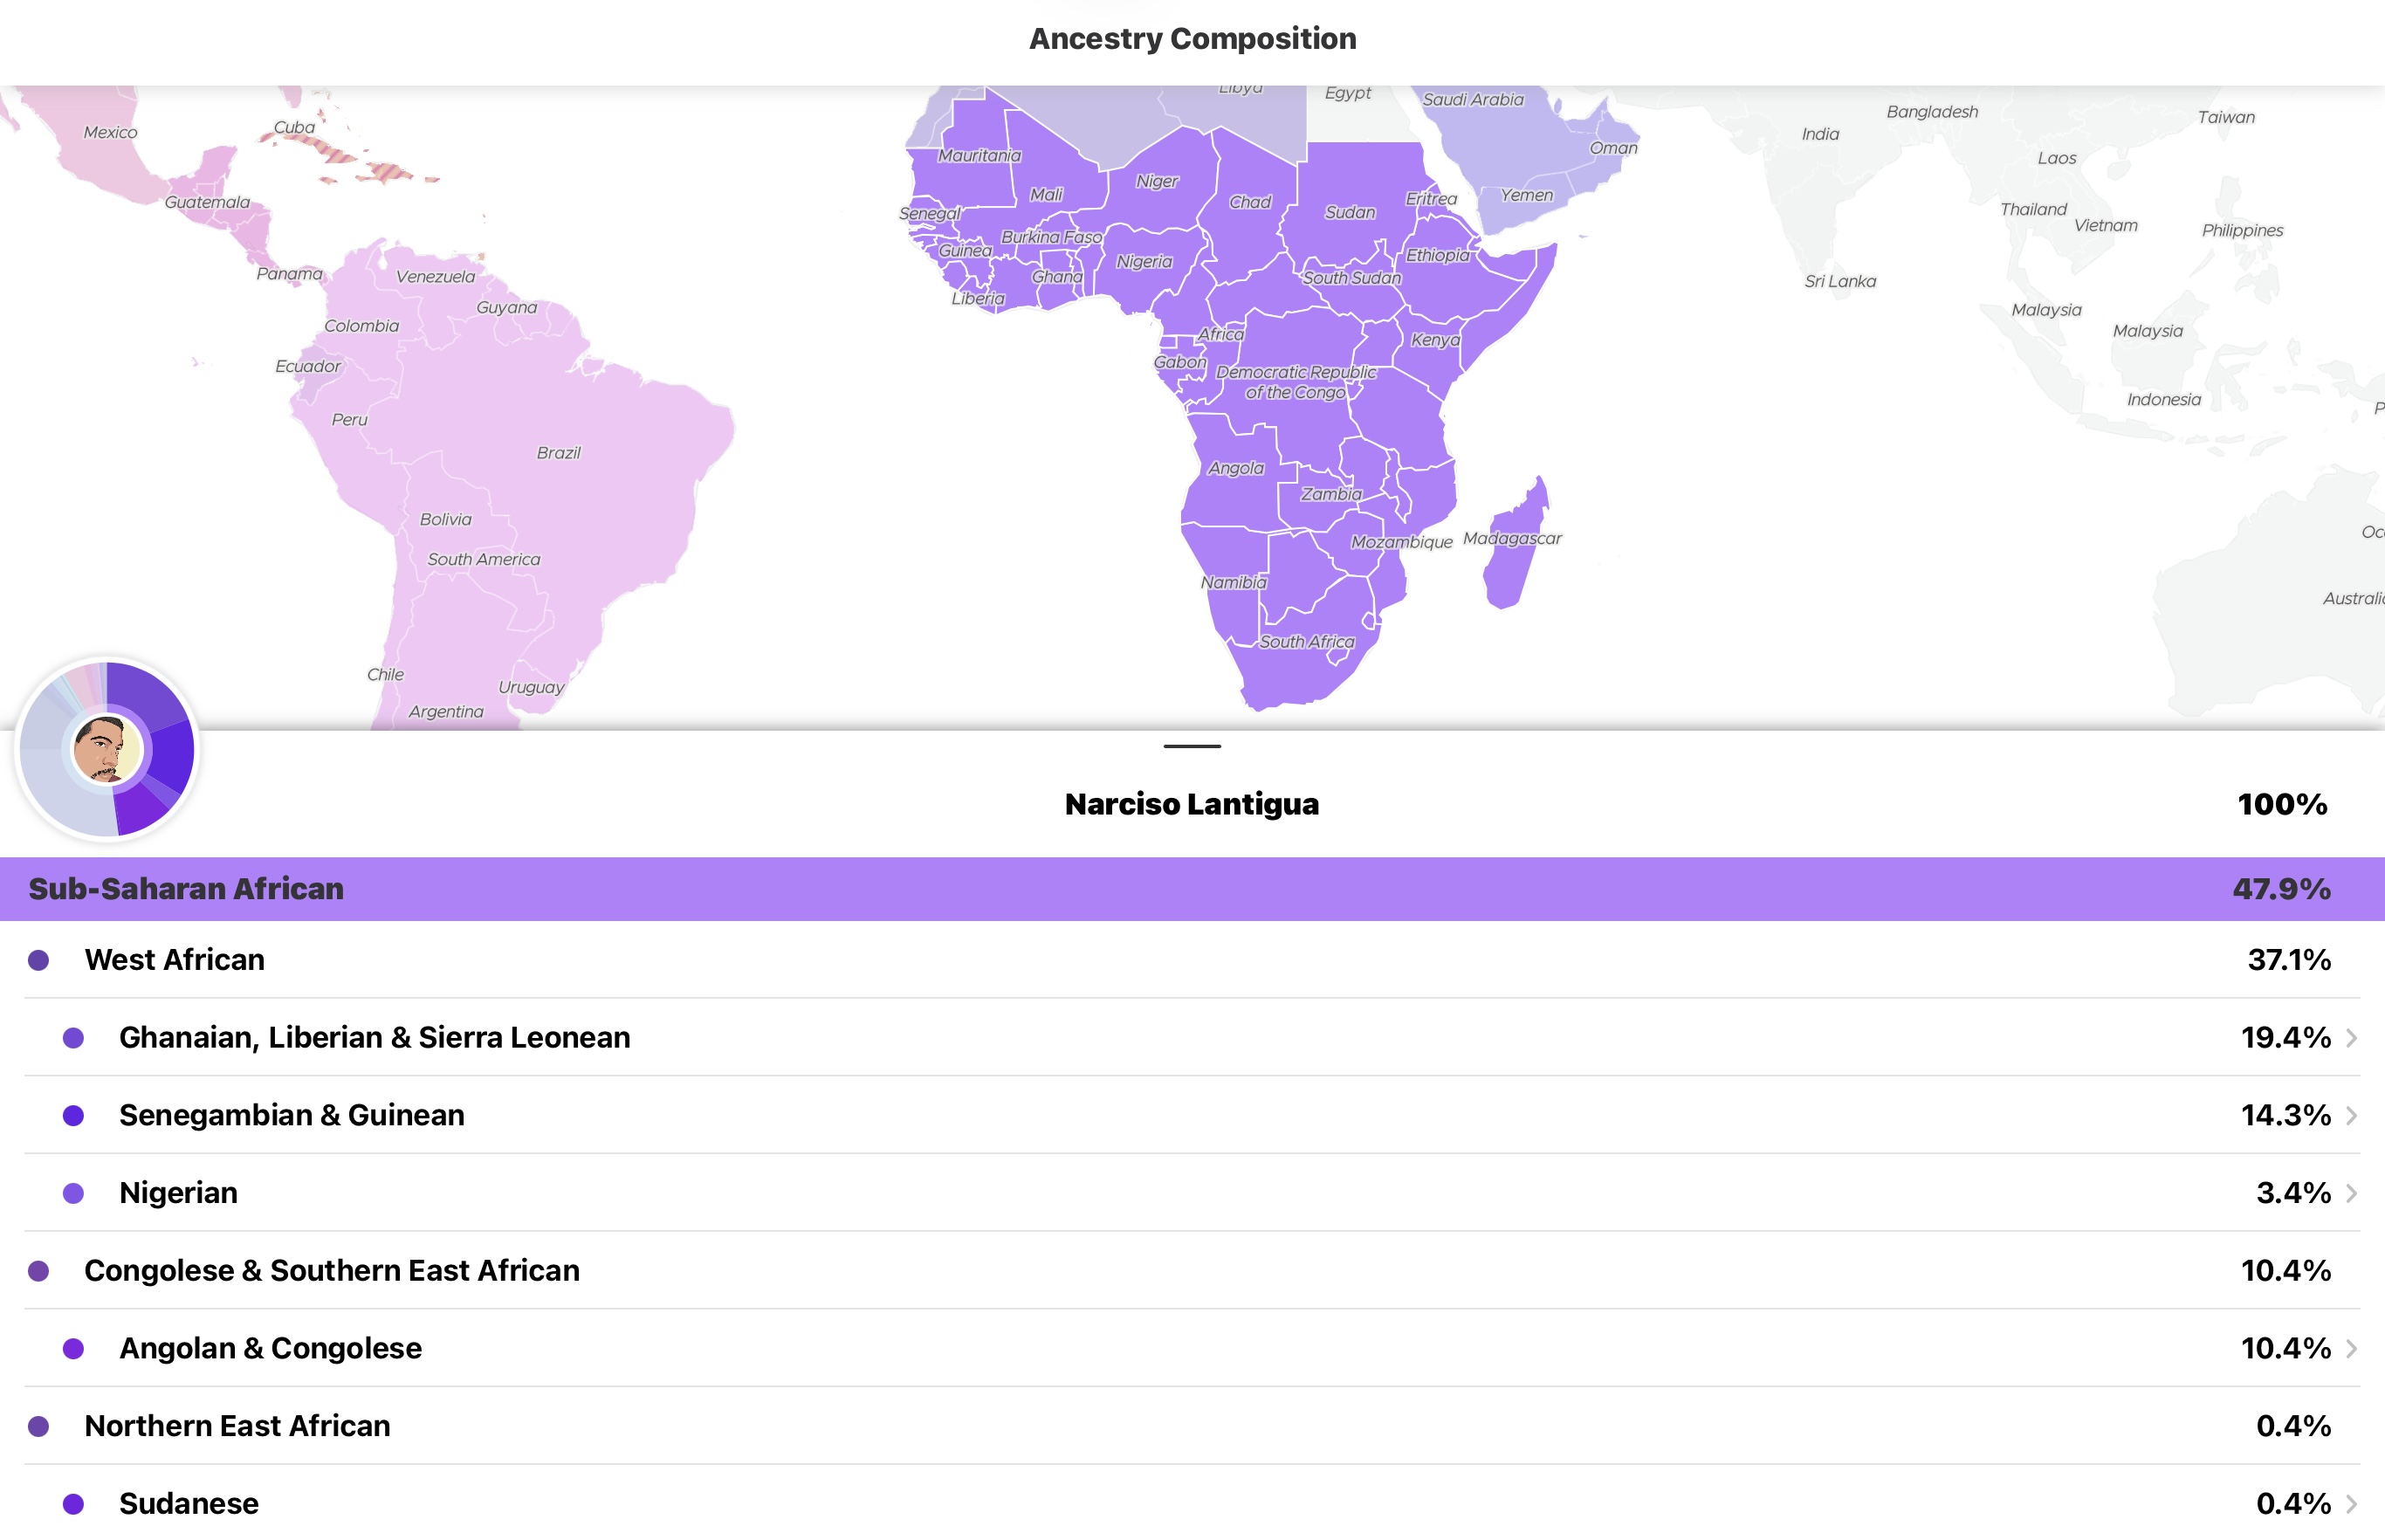2385x1540 pixels.
Task: Click Nigeria on the map
Action: (1144, 262)
